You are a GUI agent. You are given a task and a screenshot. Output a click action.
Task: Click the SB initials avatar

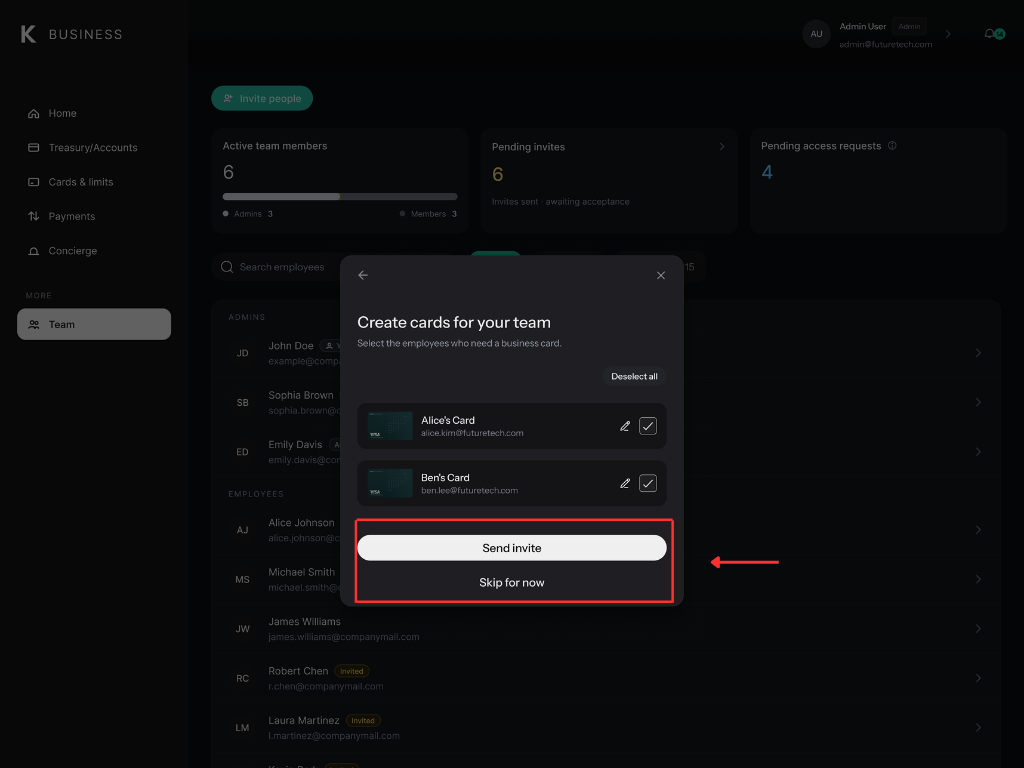(243, 403)
